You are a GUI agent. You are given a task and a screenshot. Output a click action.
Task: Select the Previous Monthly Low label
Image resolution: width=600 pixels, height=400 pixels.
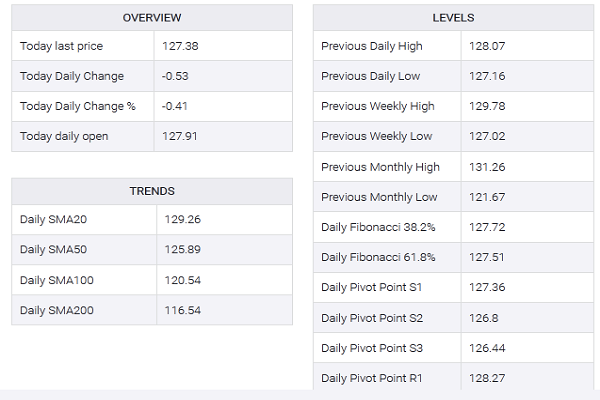[x=379, y=197]
